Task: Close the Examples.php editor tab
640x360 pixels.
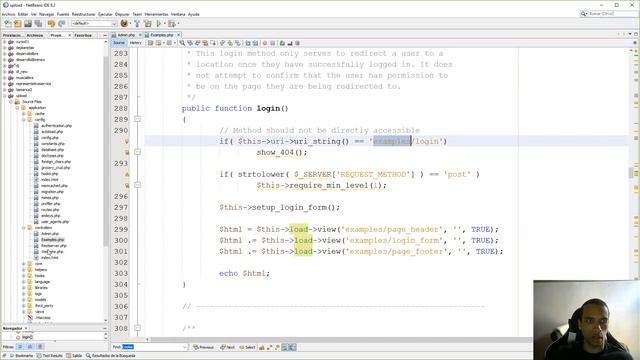Action: coord(178,35)
